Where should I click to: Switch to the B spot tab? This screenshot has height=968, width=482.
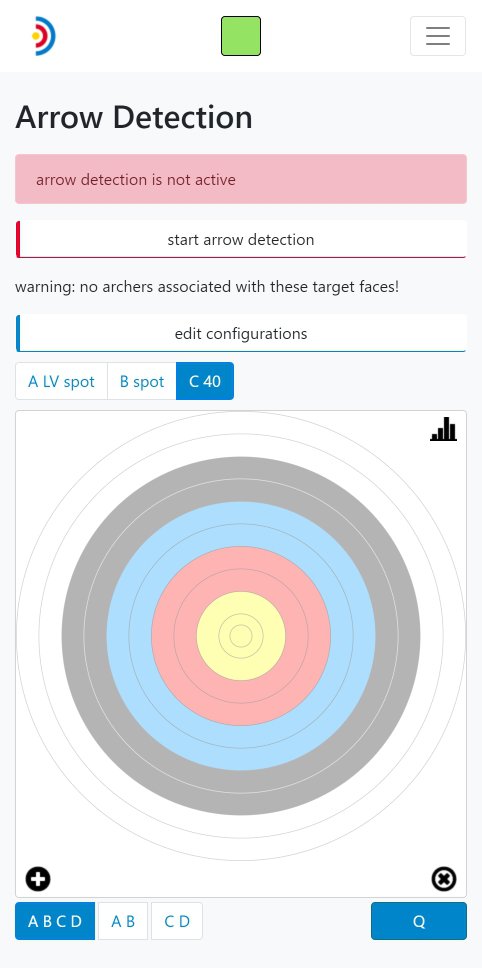(x=142, y=381)
